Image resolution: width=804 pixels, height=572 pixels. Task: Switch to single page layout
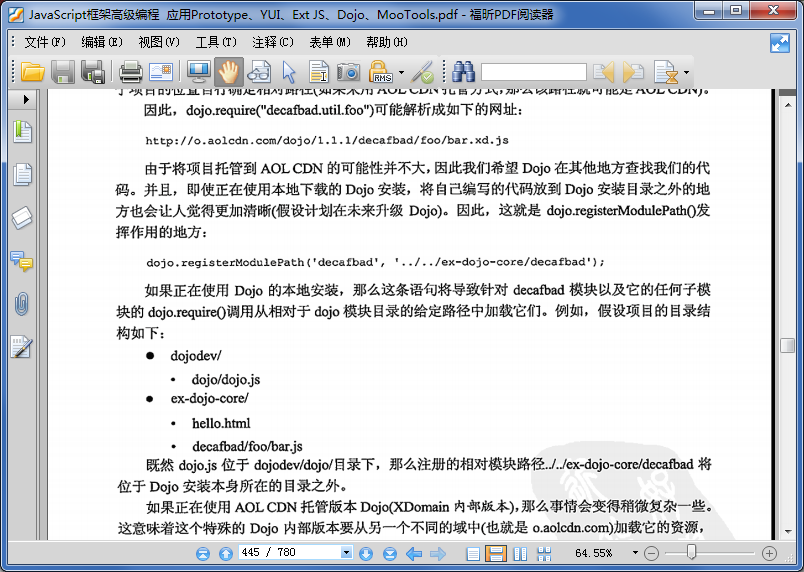tap(473, 554)
